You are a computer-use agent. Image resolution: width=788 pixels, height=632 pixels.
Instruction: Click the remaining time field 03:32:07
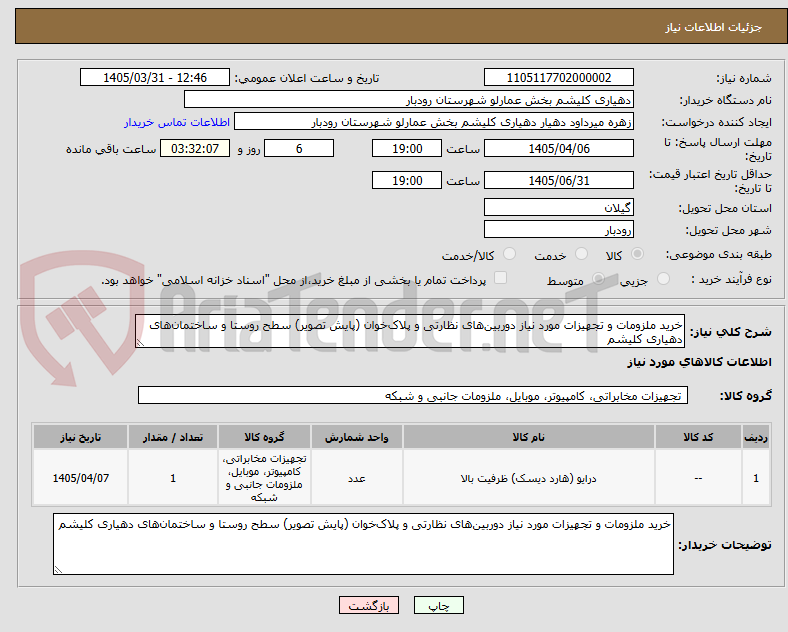point(195,148)
